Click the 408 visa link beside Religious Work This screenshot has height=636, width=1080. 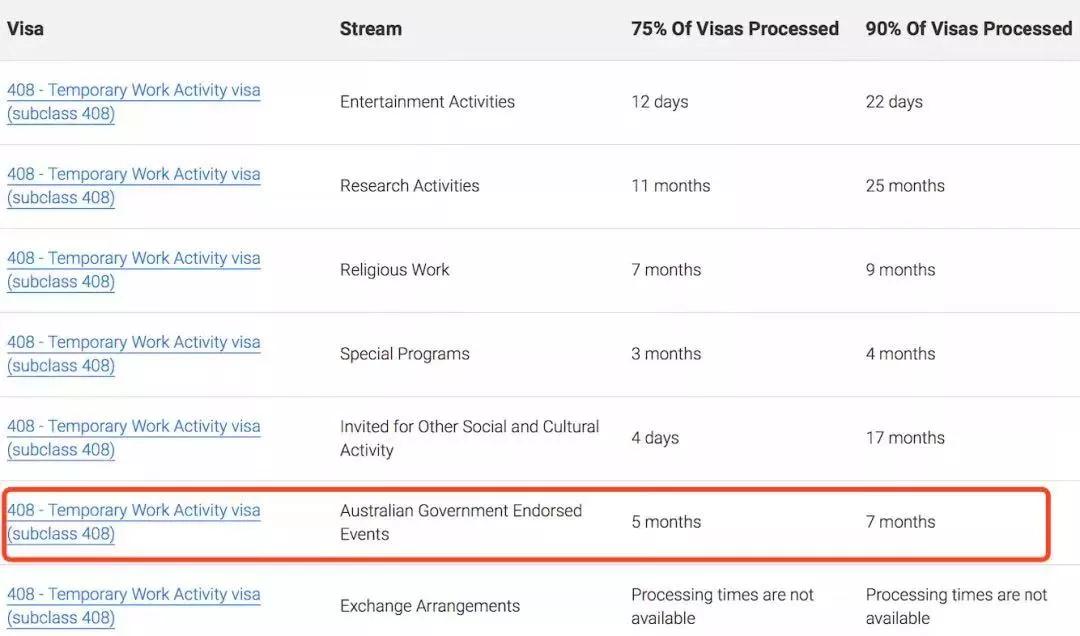point(133,258)
